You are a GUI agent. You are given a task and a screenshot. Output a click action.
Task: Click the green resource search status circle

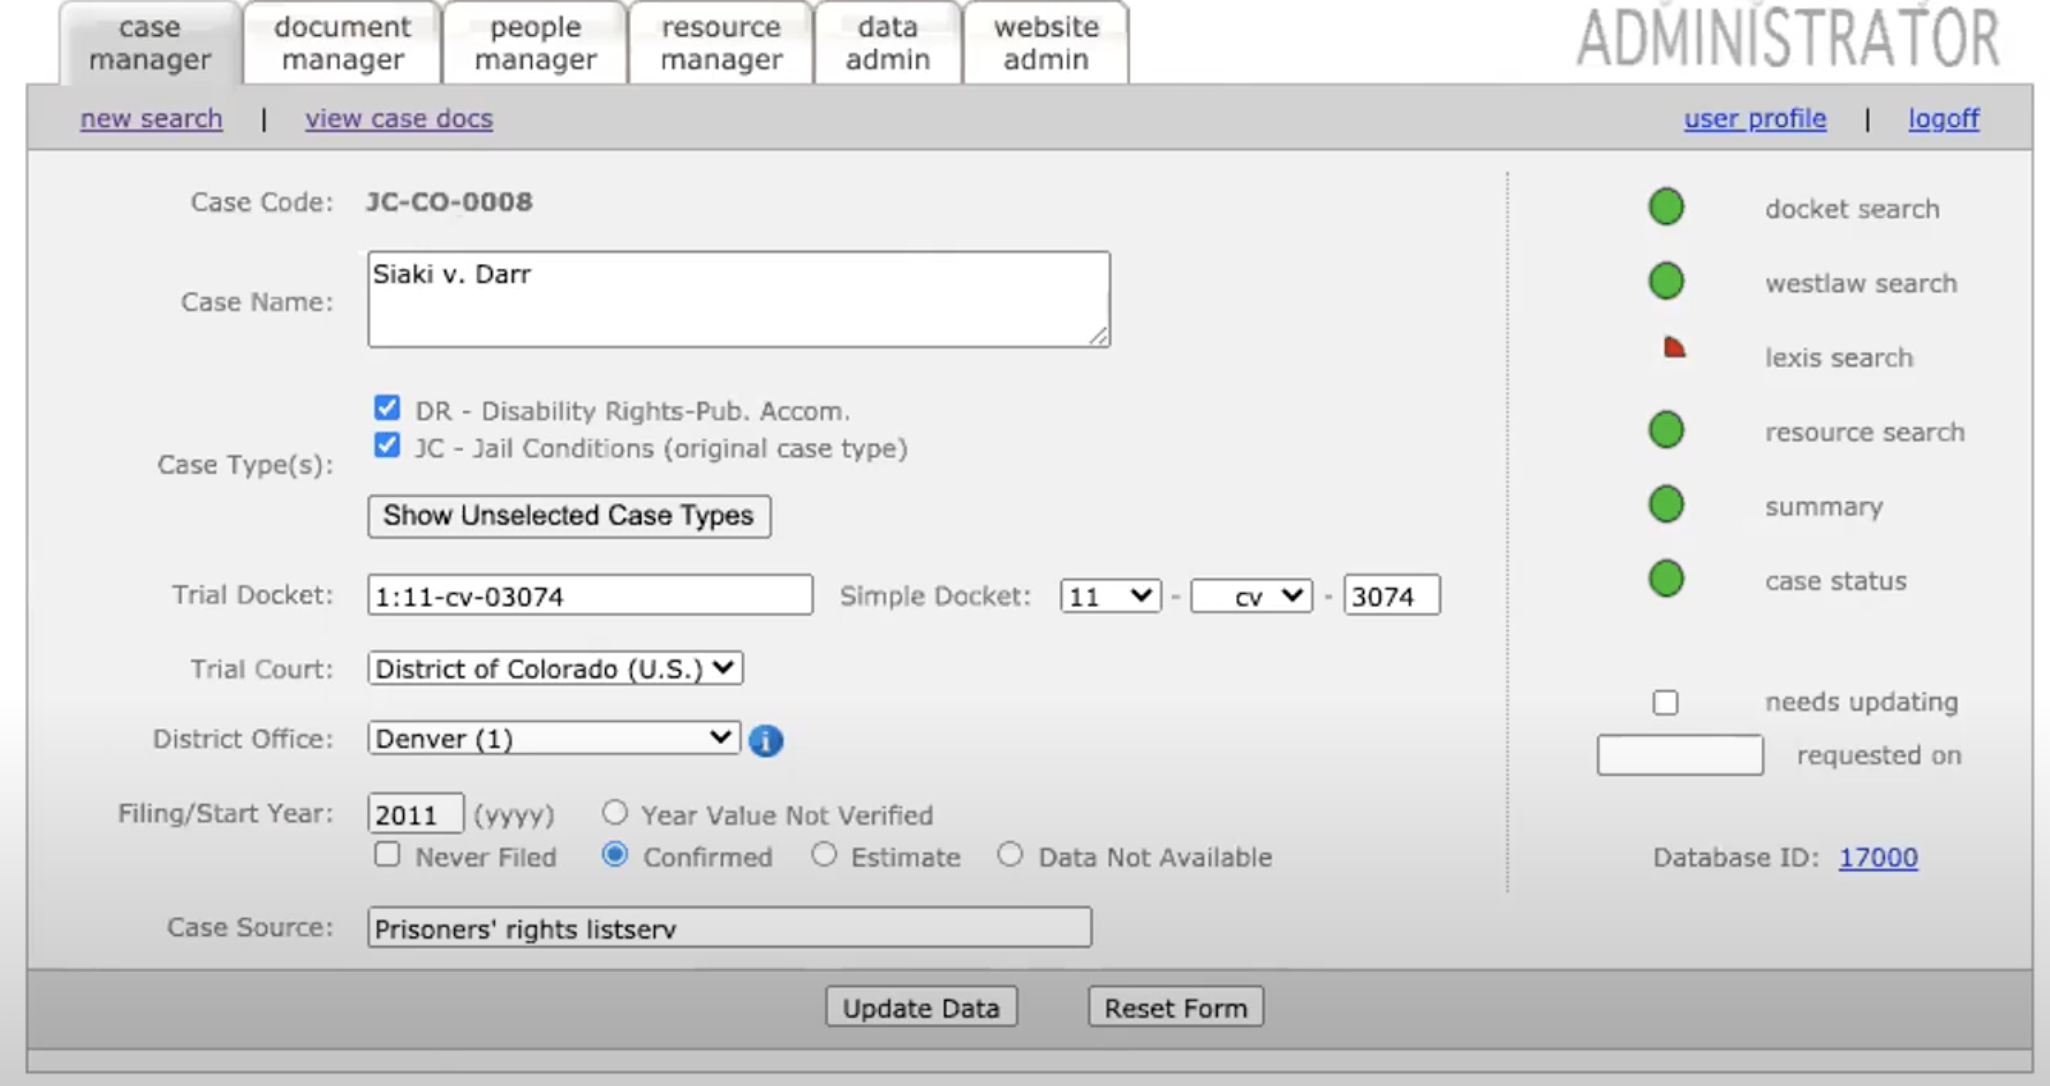1666,430
